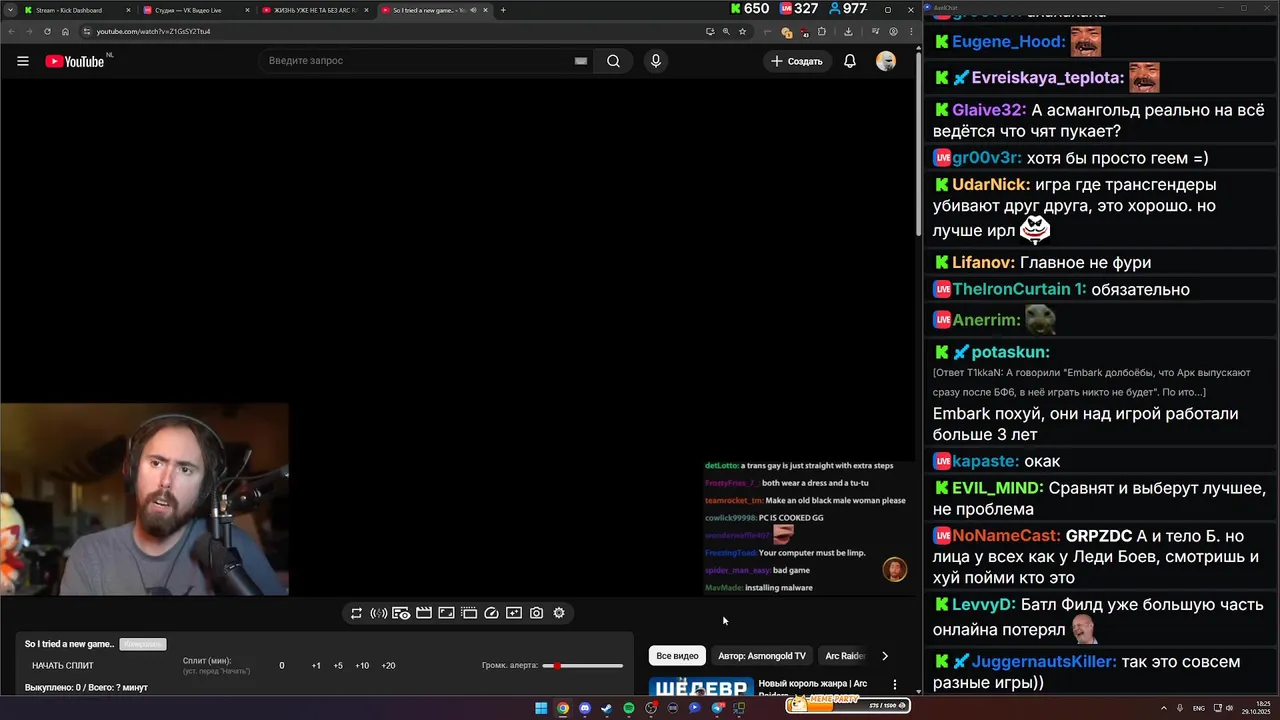Open the options menu for Новый король жанра video
The width and height of the screenshot is (1280, 720).
[x=895, y=685]
